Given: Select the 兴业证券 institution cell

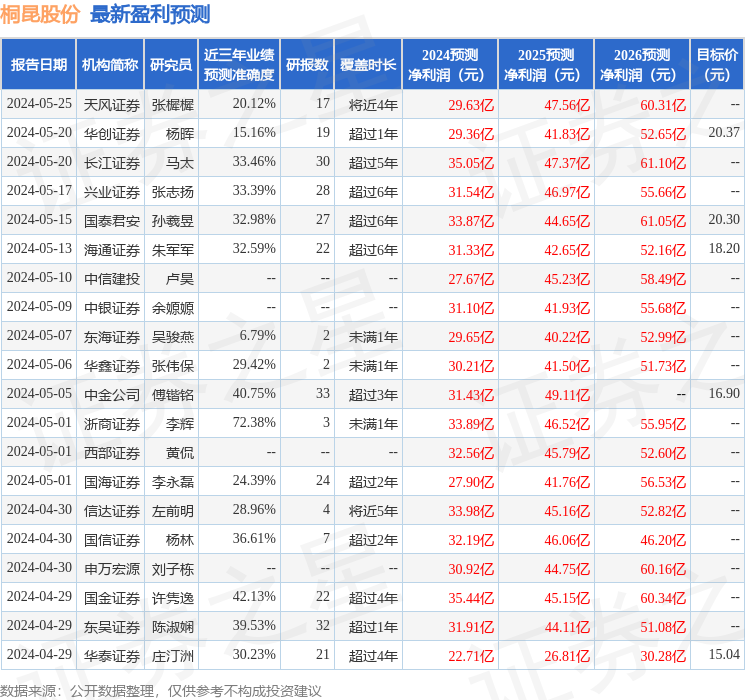Looking at the screenshot, I should pyautogui.click(x=112, y=192).
